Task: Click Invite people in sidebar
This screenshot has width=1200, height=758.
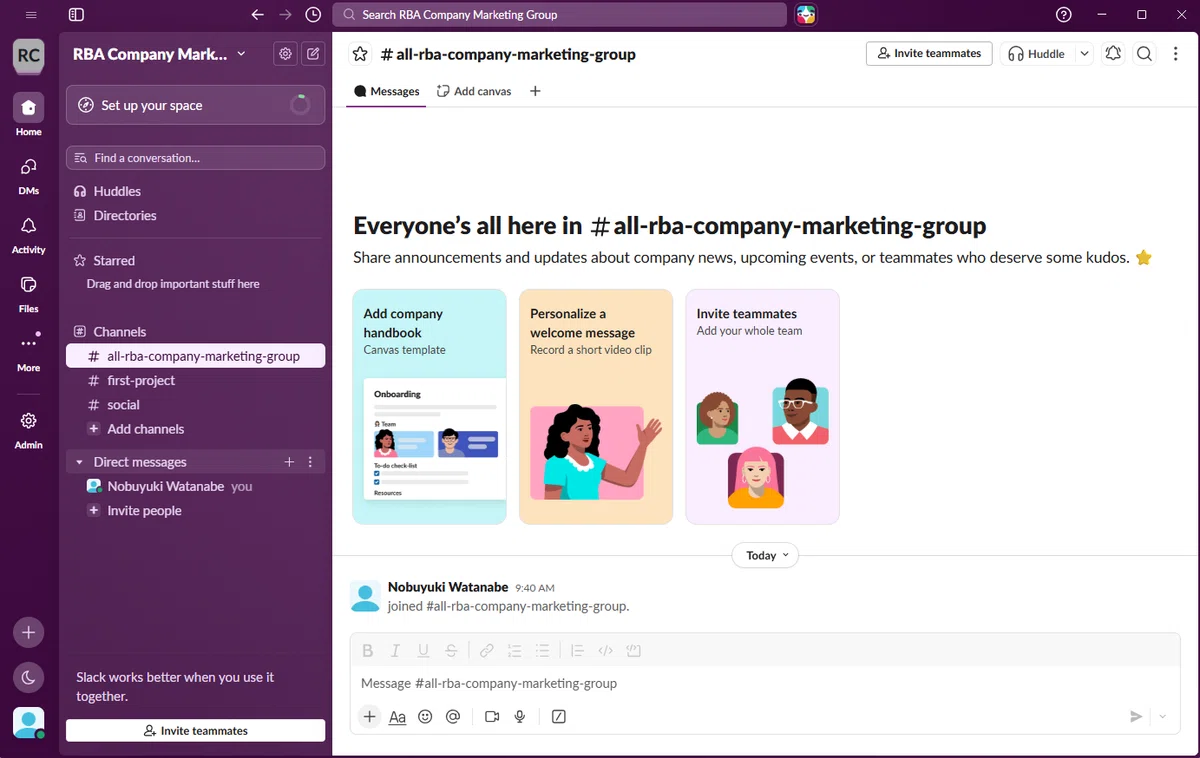Action: pyautogui.click(x=195, y=510)
